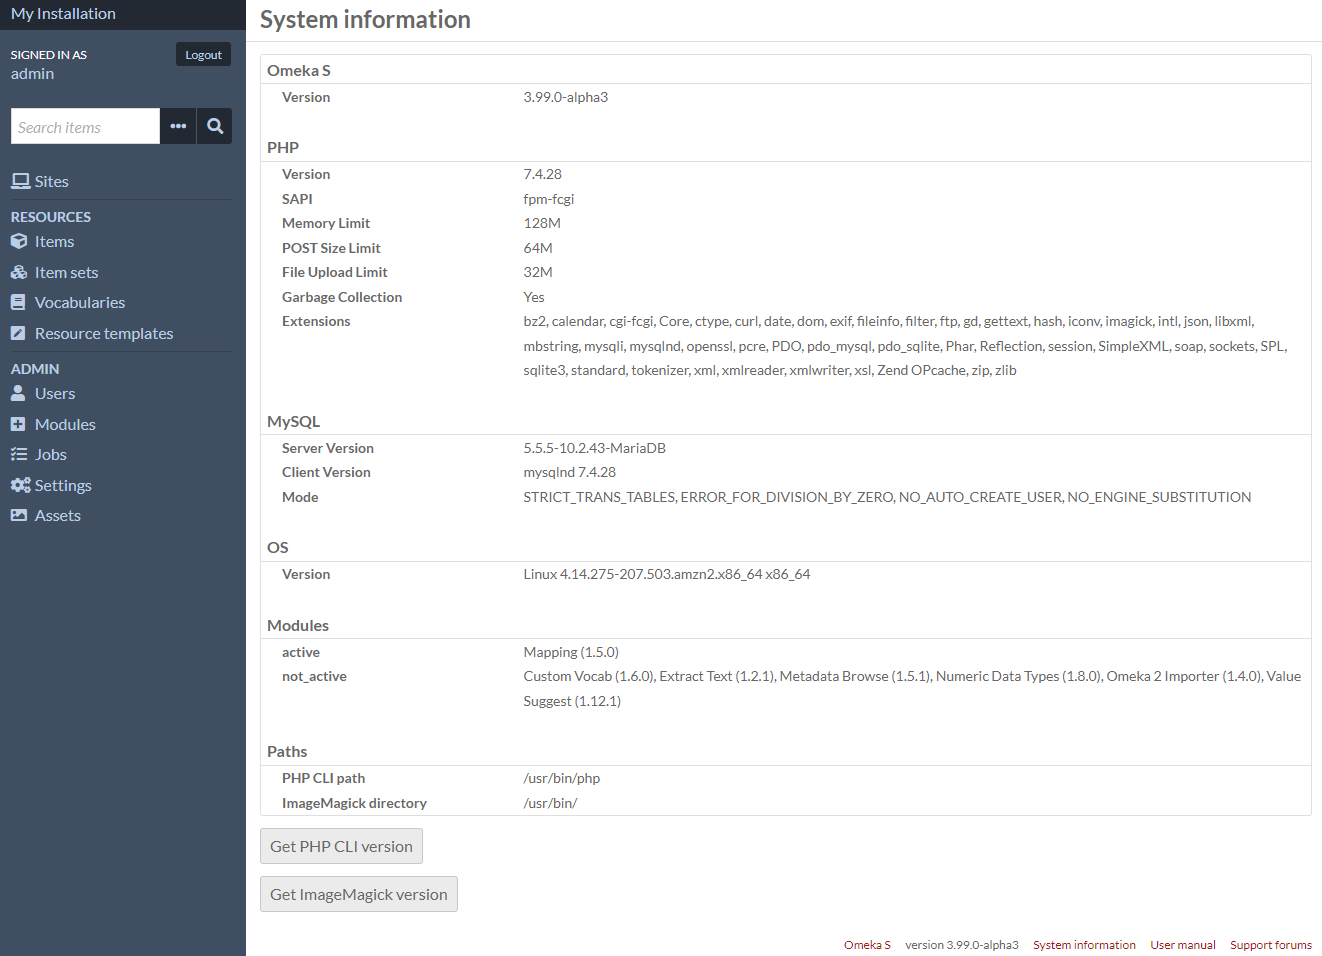Click the Modules plus-square icon
This screenshot has width=1322, height=956.
coord(18,424)
